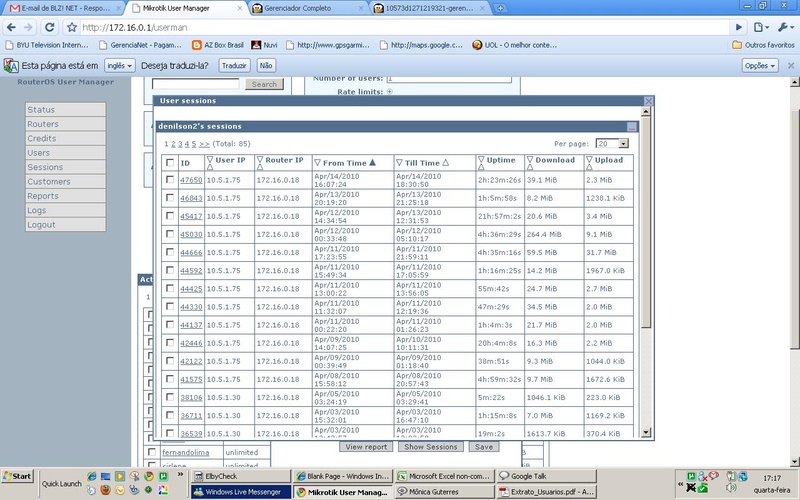Viewport: 800px width, 500px height.
Task: Switch to E-mail de BLZ! NET tab
Action: [64, 8]
